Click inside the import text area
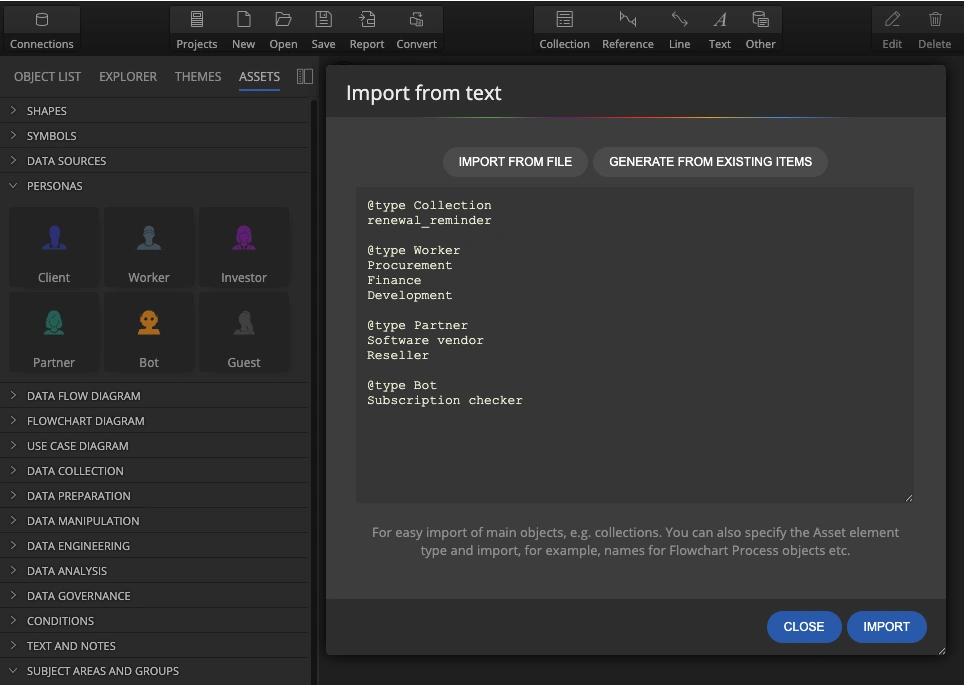The height and width of the screenshot is (685, 964). click(634, 345)
